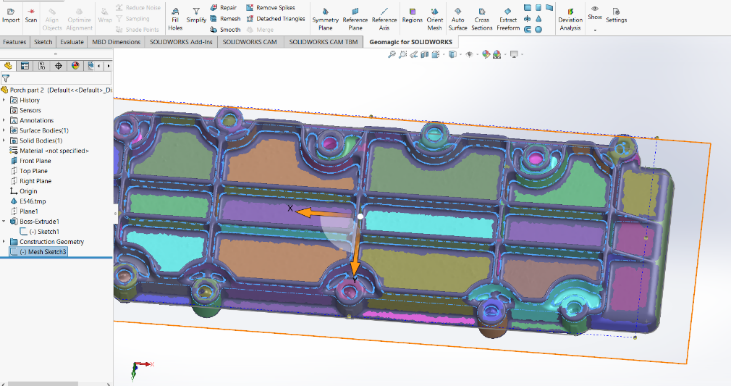Open Deviation Analysis
This screenshot has width=731, height=386.
pos(570,19)
